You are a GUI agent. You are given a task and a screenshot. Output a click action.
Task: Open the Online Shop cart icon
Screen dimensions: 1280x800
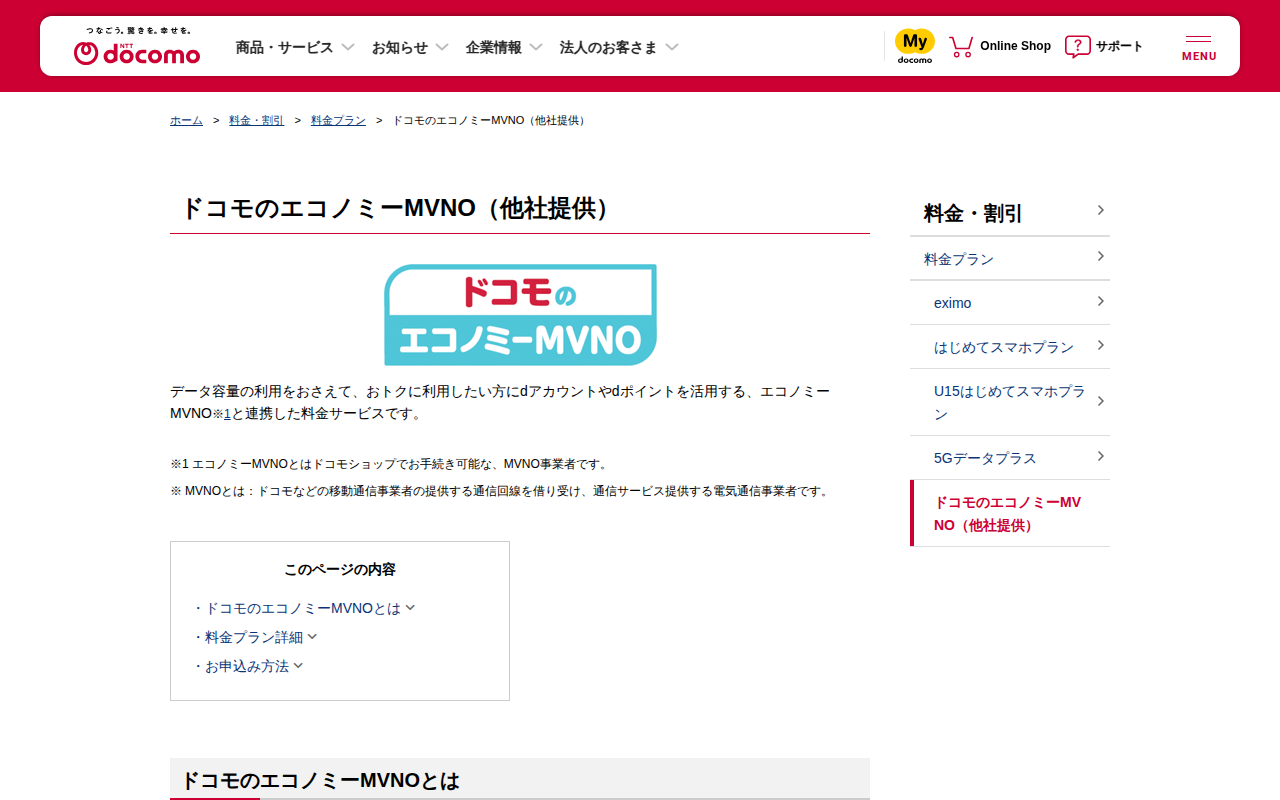[x=961, y=46]
